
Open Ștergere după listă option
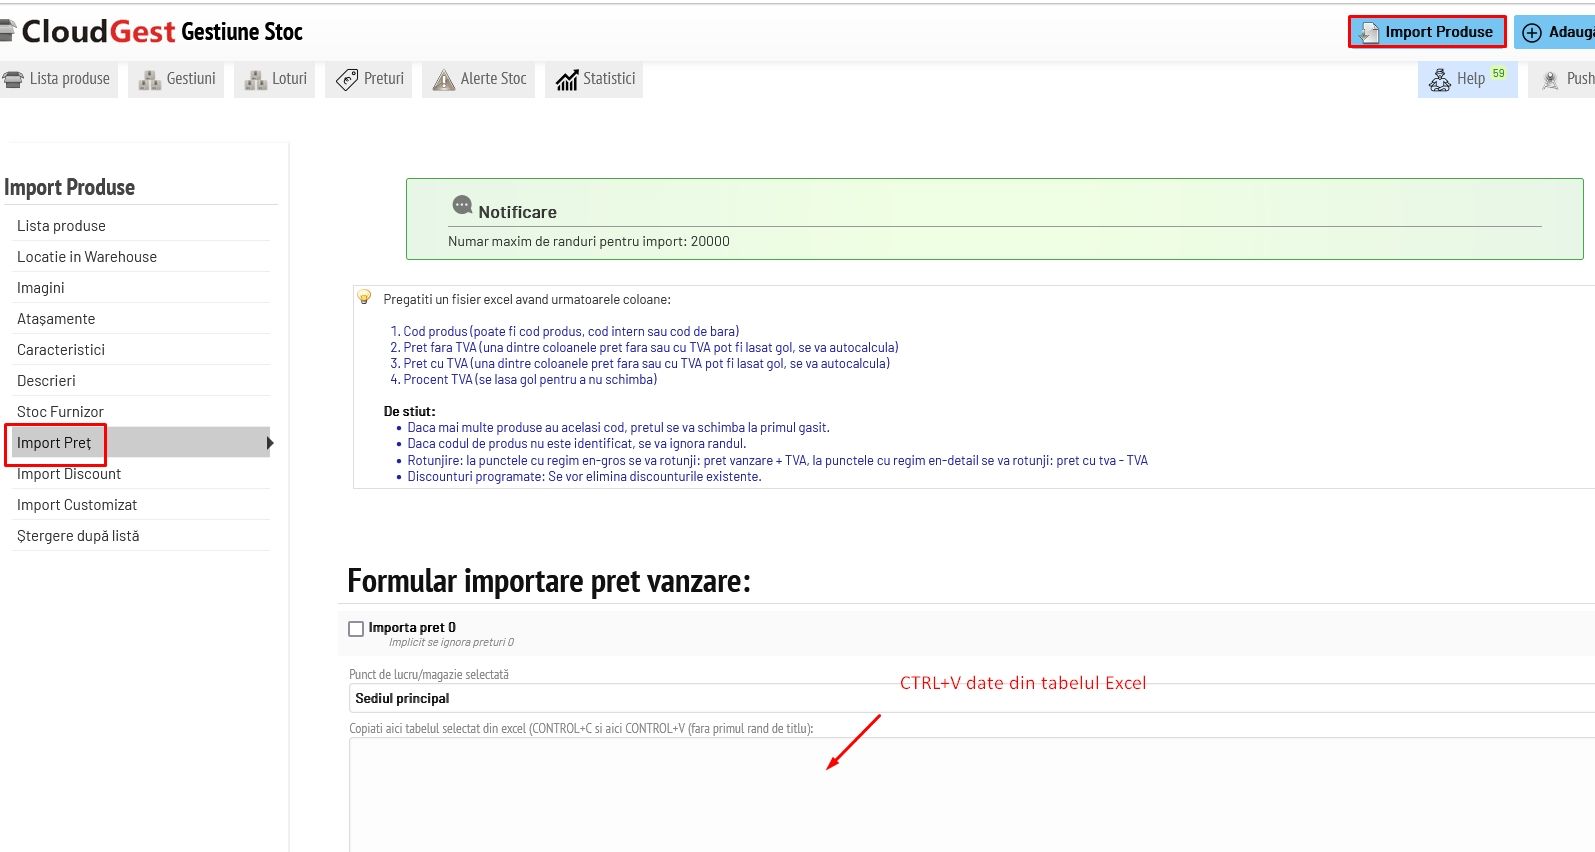pos(78,536)
